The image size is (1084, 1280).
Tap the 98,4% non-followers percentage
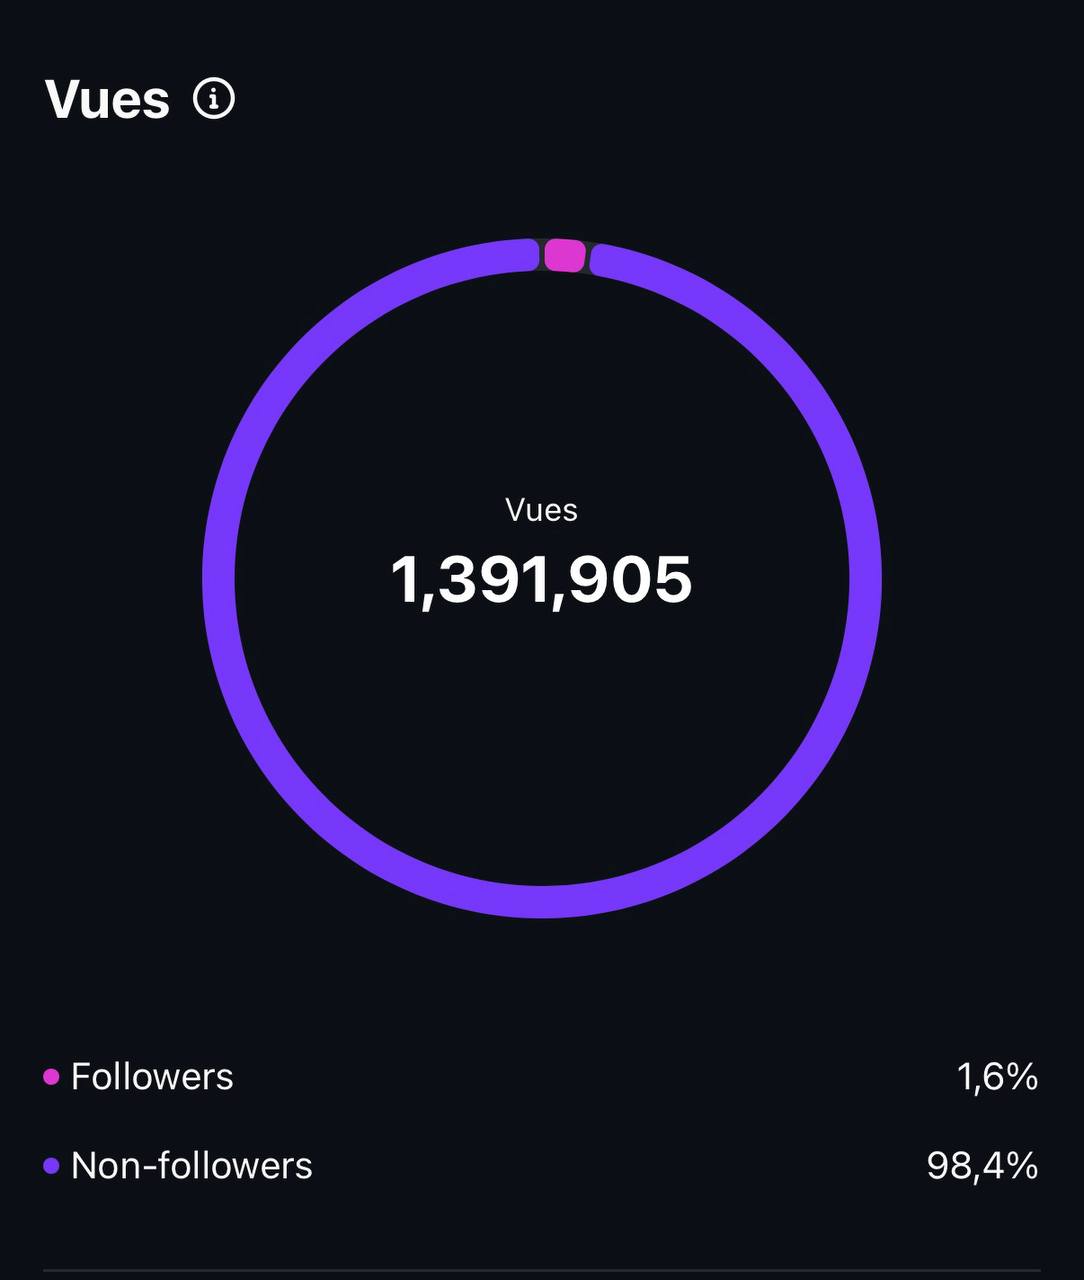click(982, 1166)
